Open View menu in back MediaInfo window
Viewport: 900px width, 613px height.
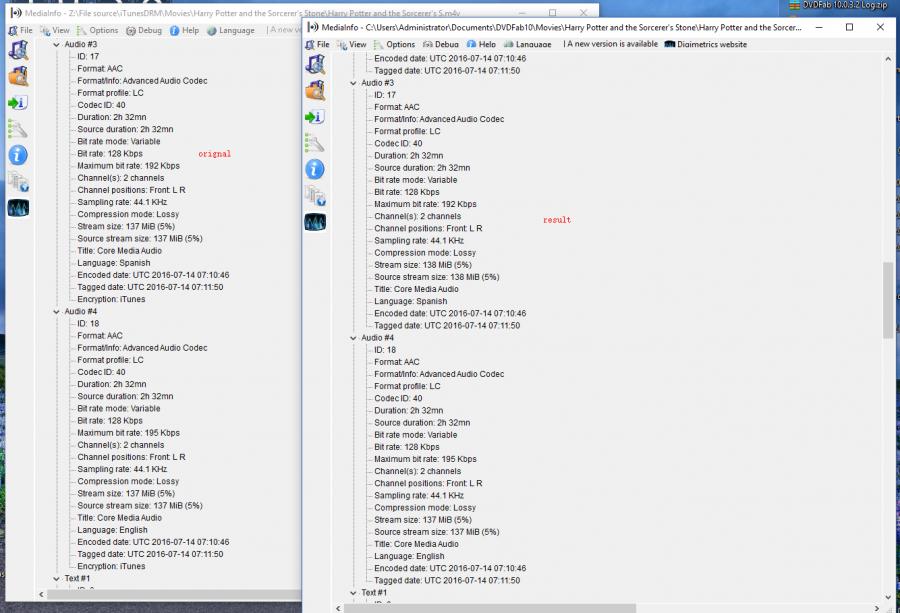tap(55, 30)
